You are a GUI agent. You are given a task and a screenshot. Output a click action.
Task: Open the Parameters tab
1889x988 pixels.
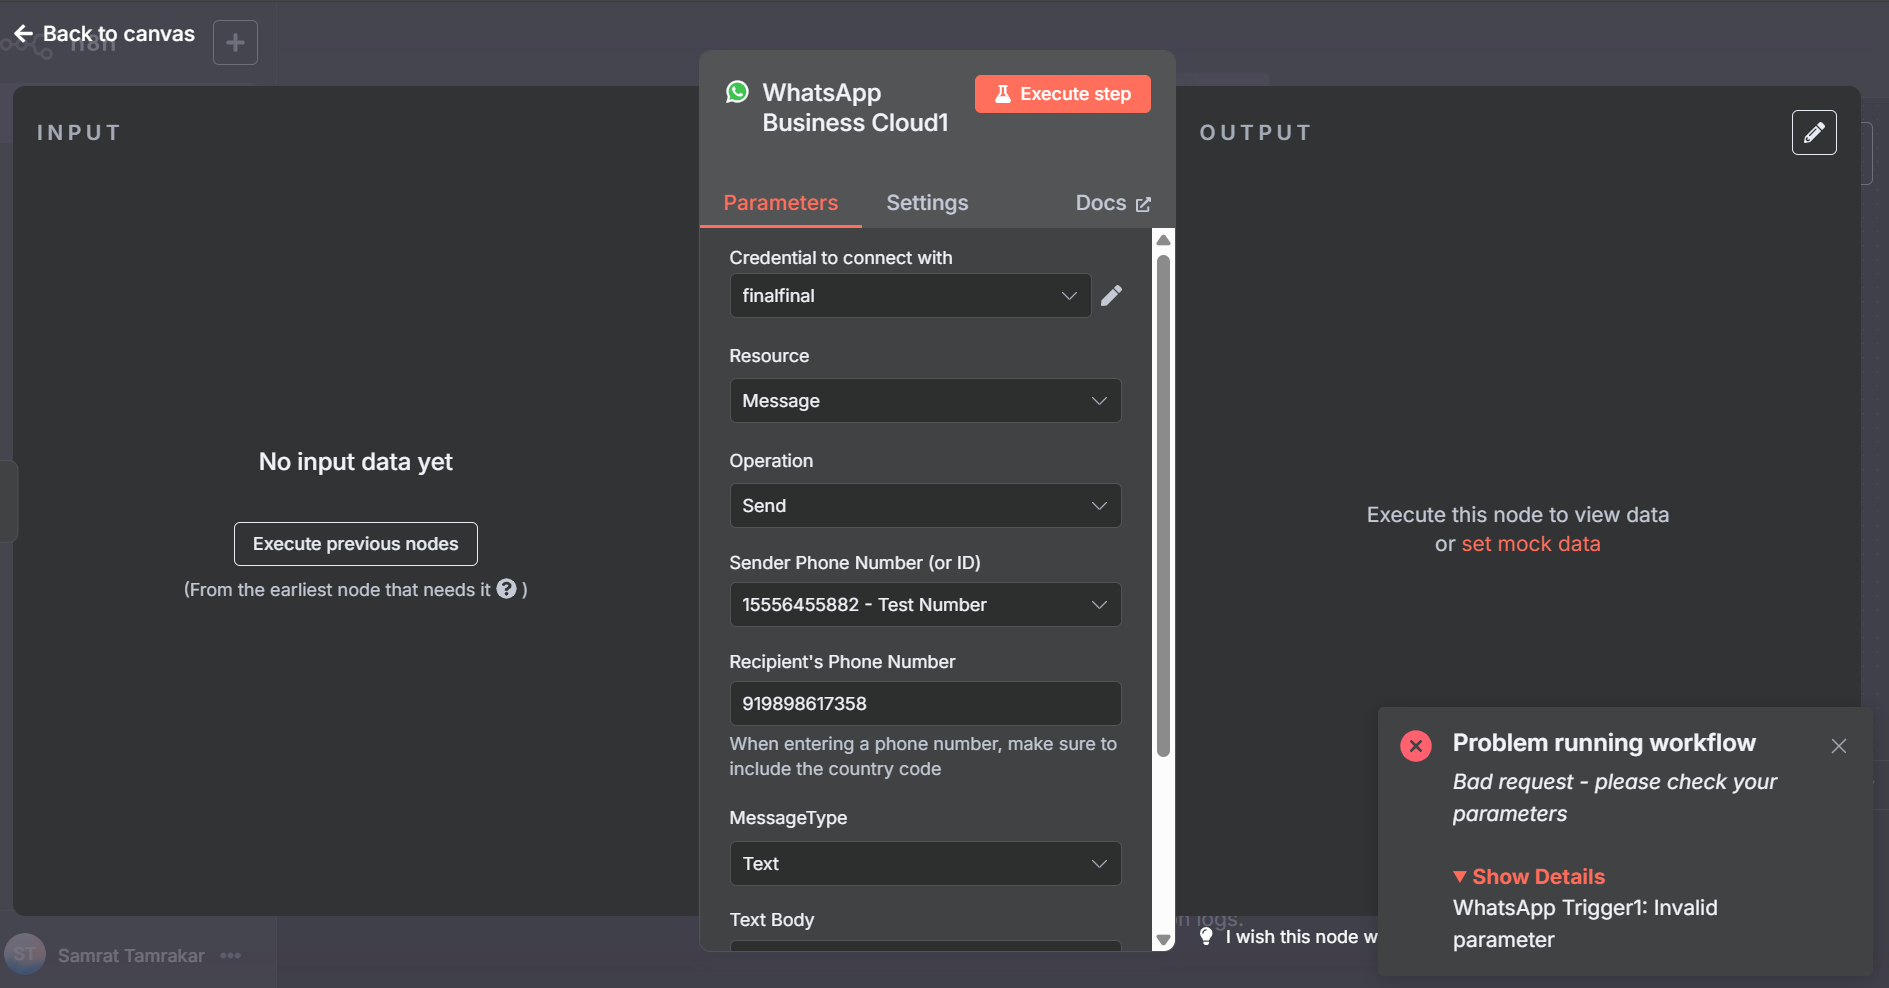click(780, 203)
